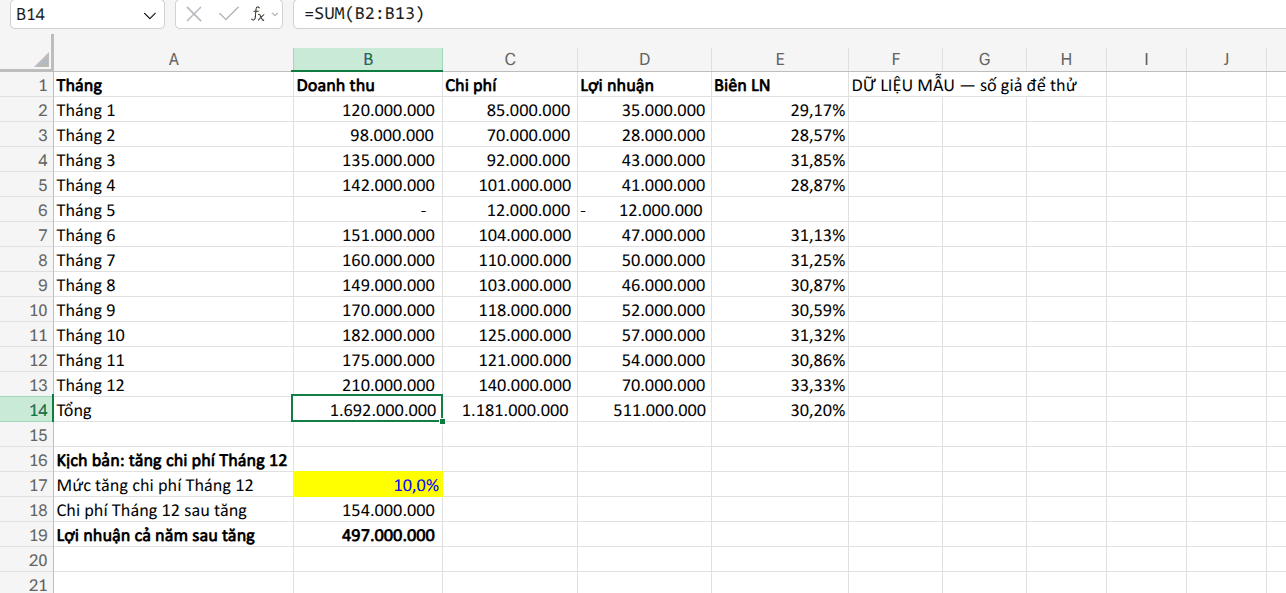Viewport: 1286px width, 593px height.
Task: Select column B header
Action: 368,60
